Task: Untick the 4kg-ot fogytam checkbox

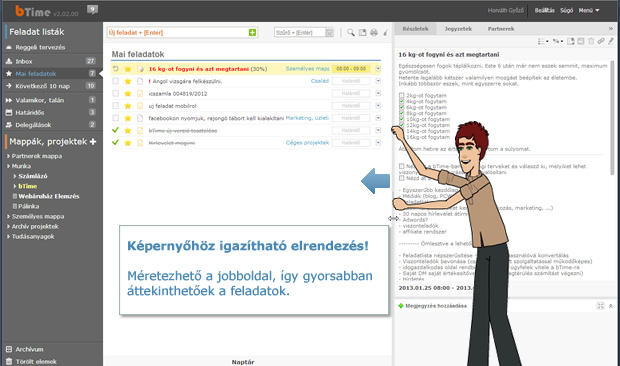Action: (x=402, y=101)
